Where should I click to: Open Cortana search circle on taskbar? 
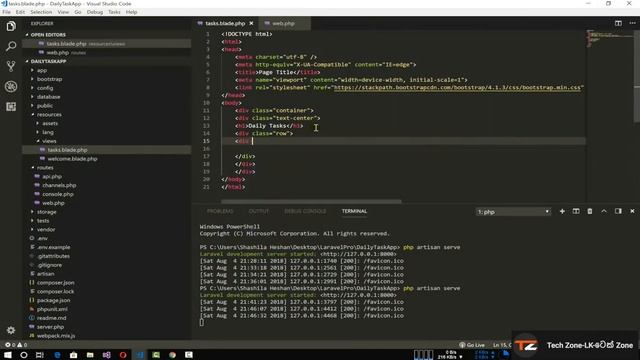pyautogui.click(x=24, y=355)
